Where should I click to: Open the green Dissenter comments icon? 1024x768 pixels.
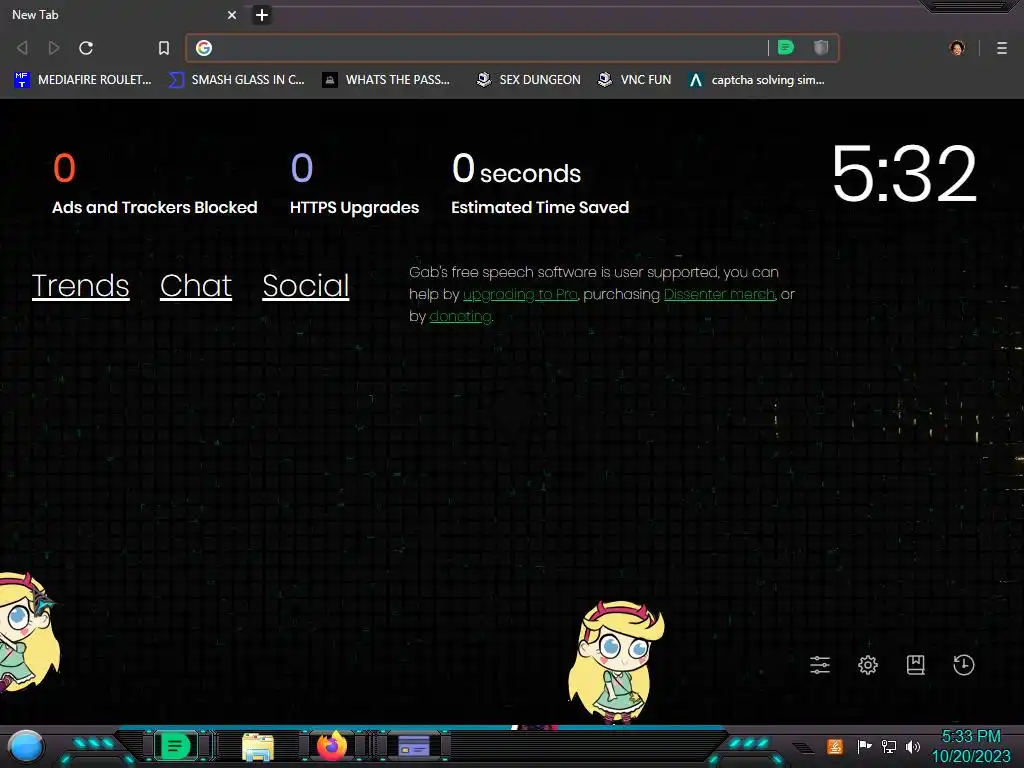[x=786, y=47]
